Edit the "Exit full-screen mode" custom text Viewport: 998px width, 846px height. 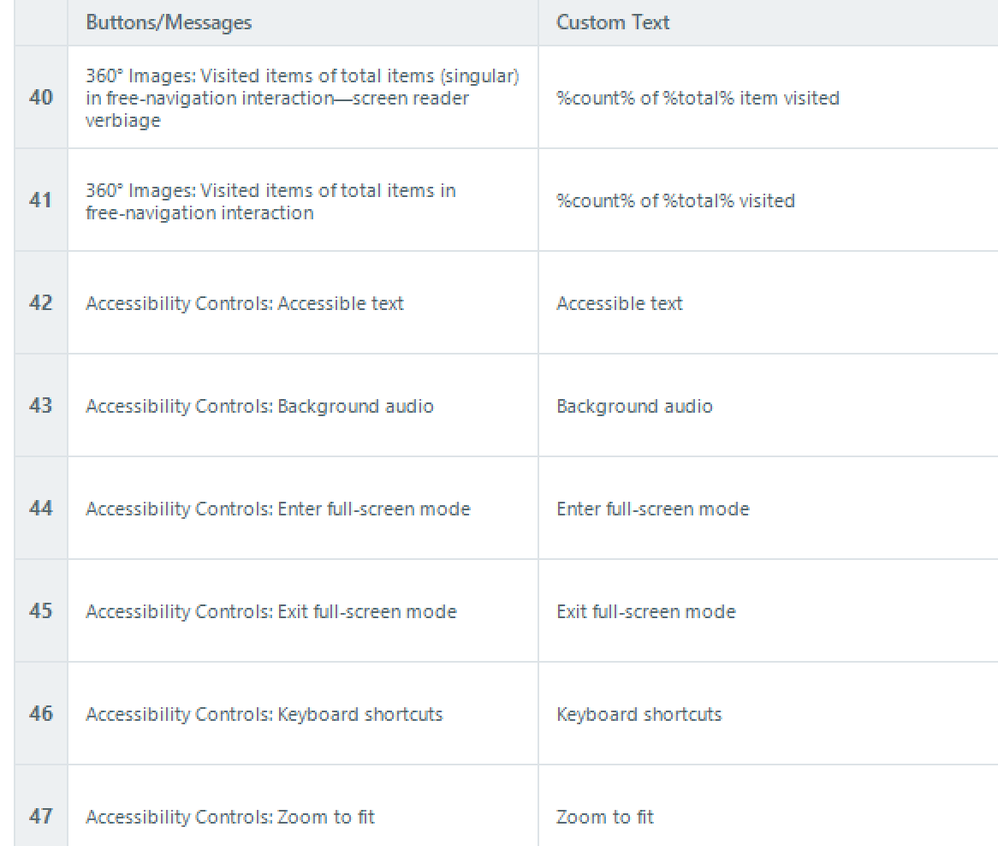646,611
